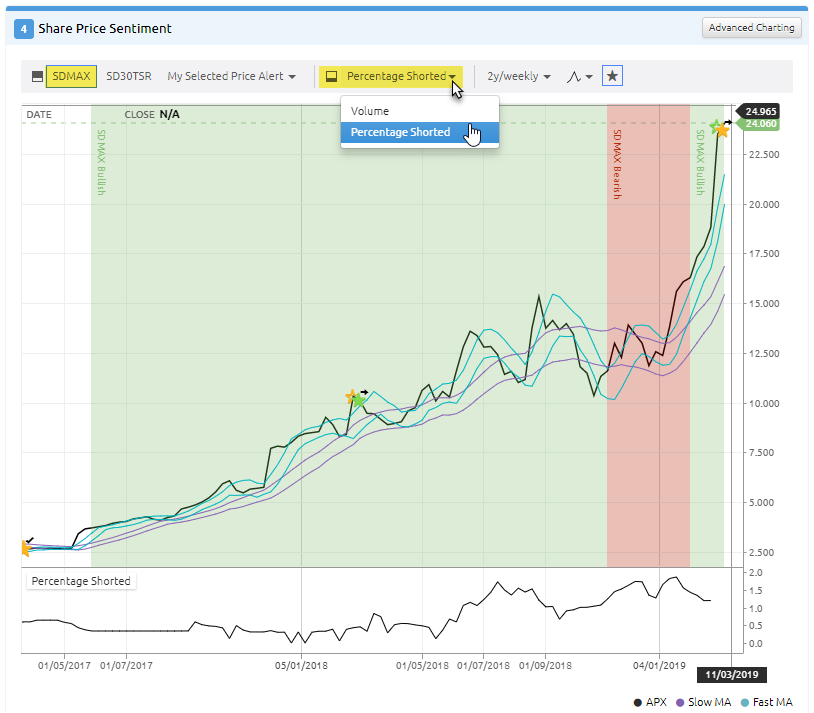Click the 04/01/2019 date axis label
This screenshot has height=713, width=814.
pos(659,665)
